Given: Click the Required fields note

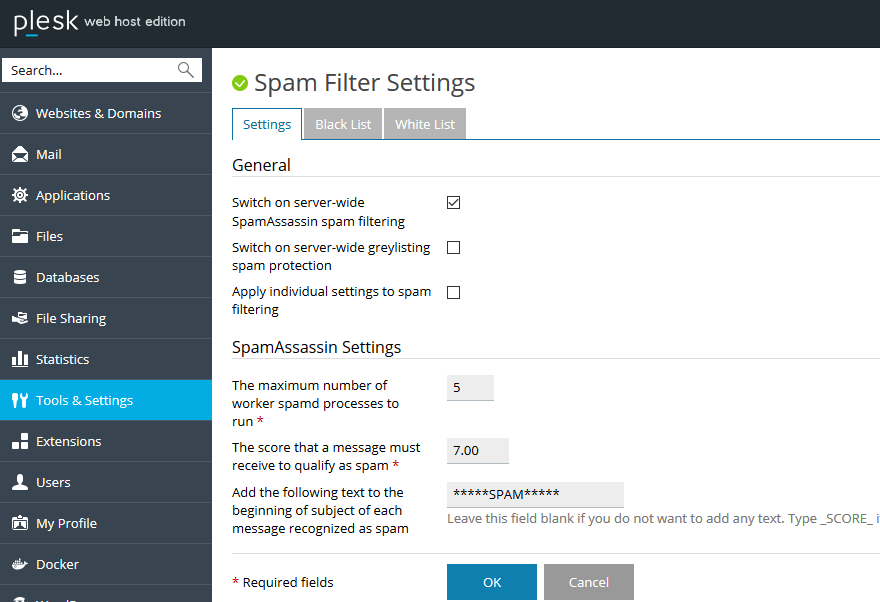Looking at the screenshot, I should click(283, 582).
